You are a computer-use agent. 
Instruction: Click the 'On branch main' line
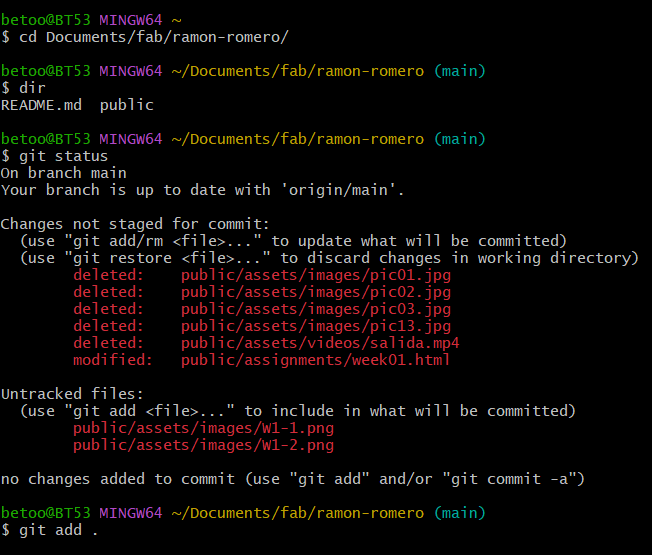64,173
